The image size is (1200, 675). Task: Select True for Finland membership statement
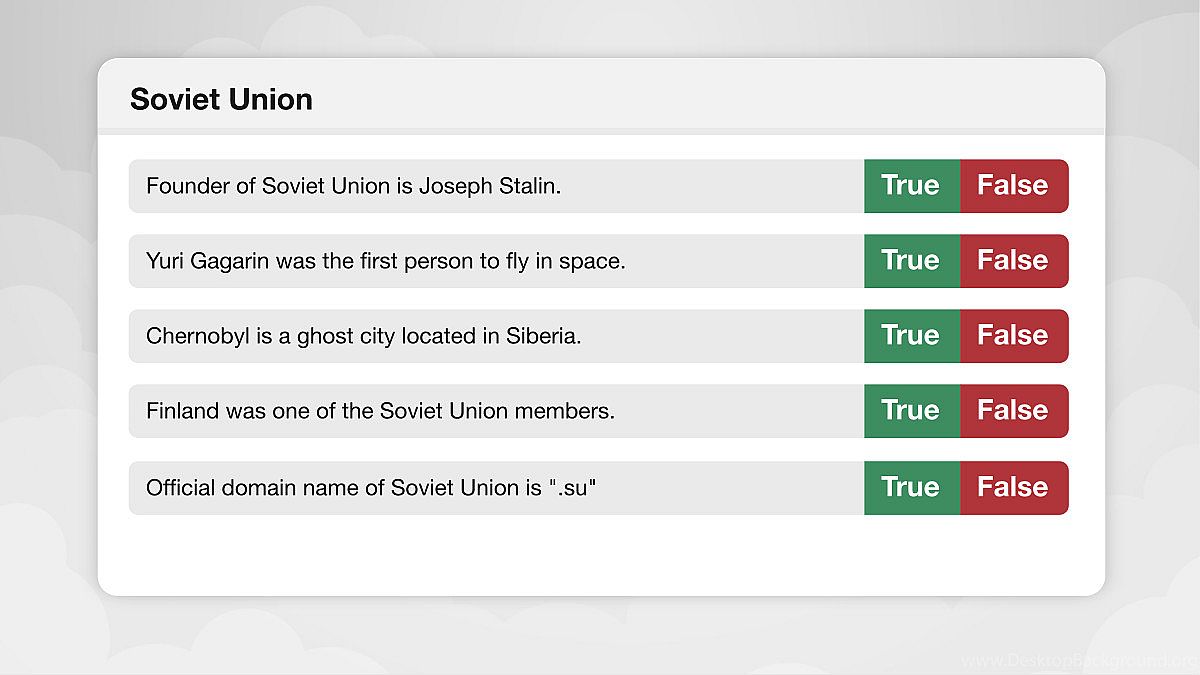(911, 411)
